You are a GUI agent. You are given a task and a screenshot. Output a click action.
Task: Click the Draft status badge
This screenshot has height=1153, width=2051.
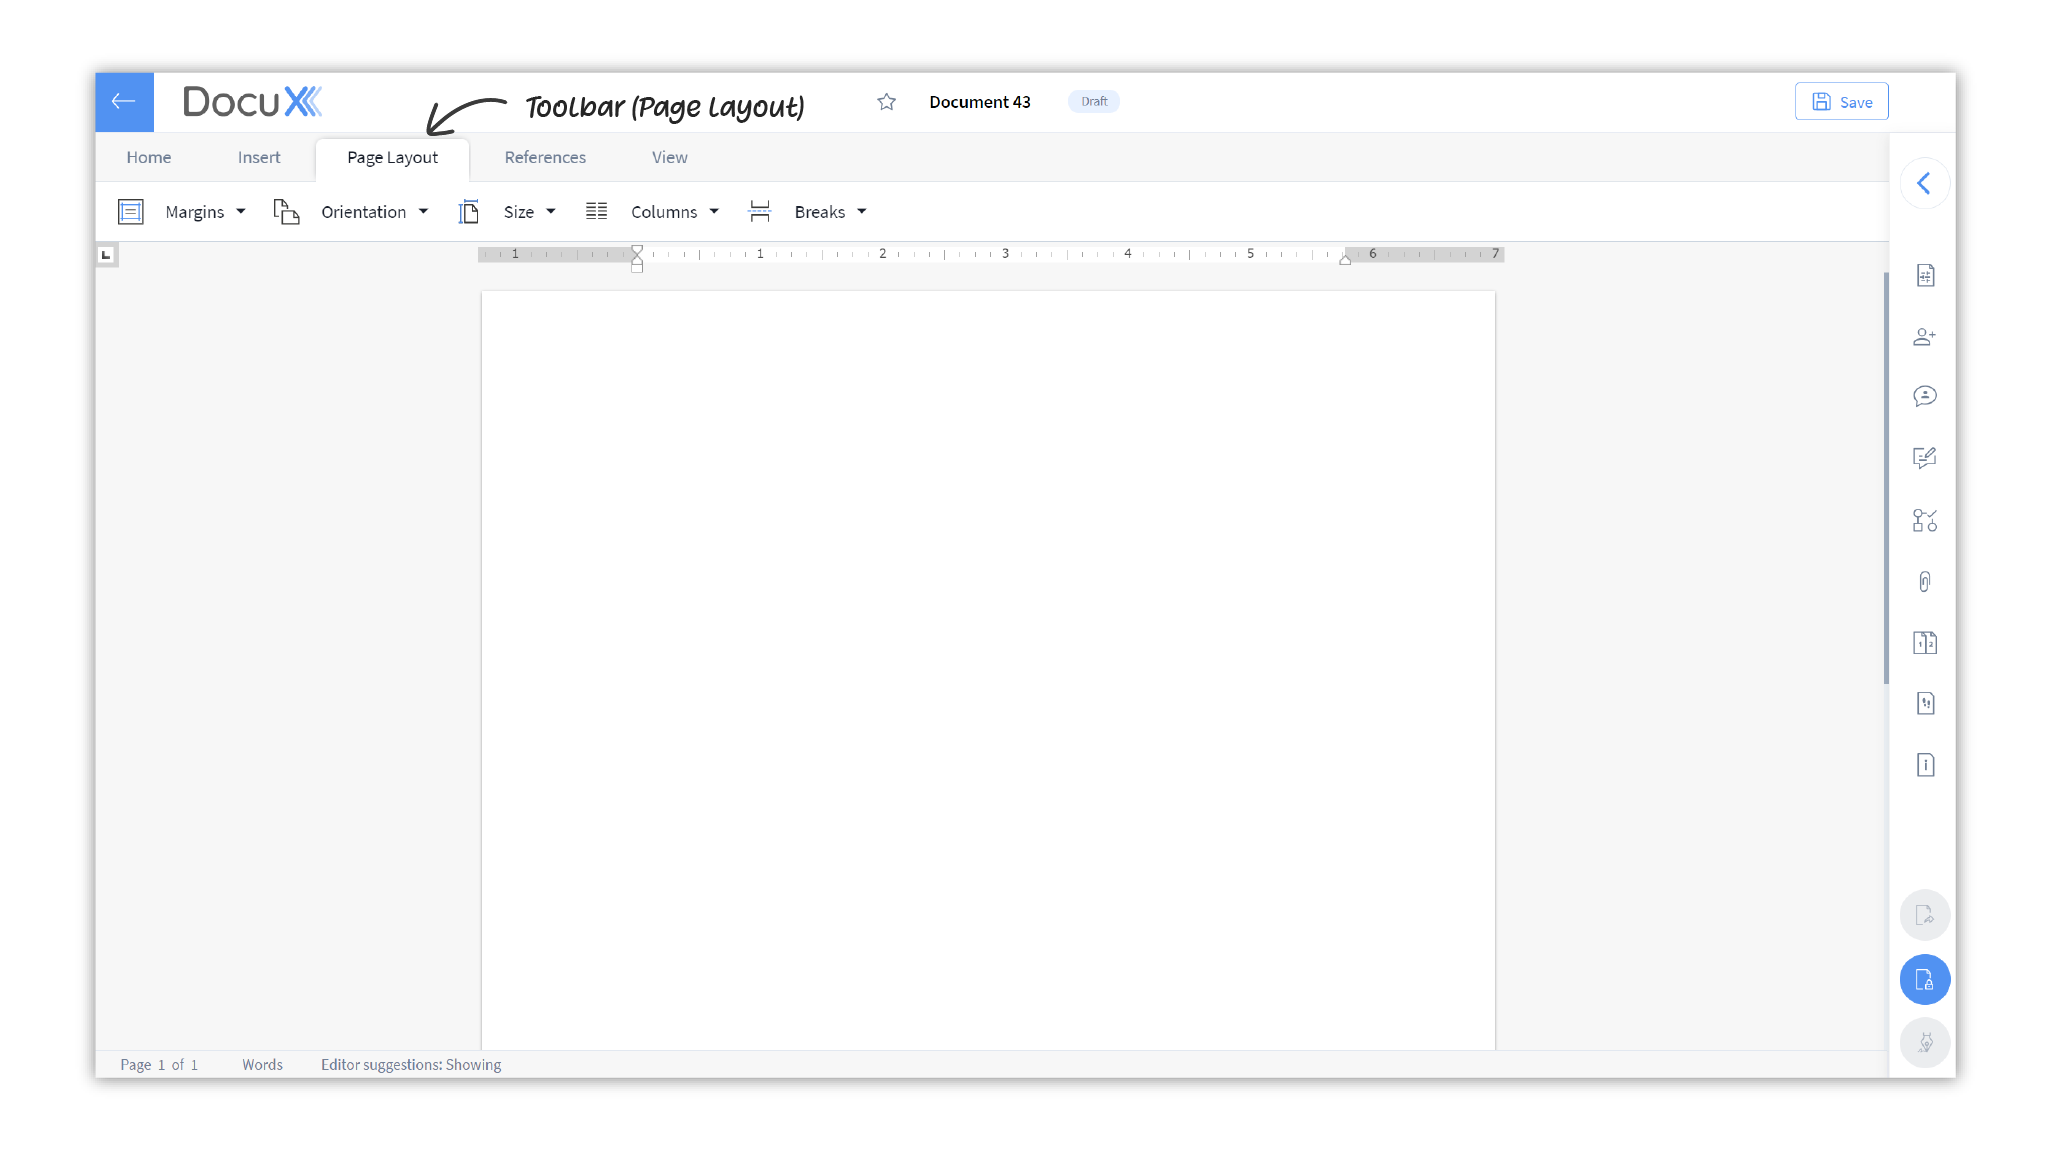point(1094,102)
